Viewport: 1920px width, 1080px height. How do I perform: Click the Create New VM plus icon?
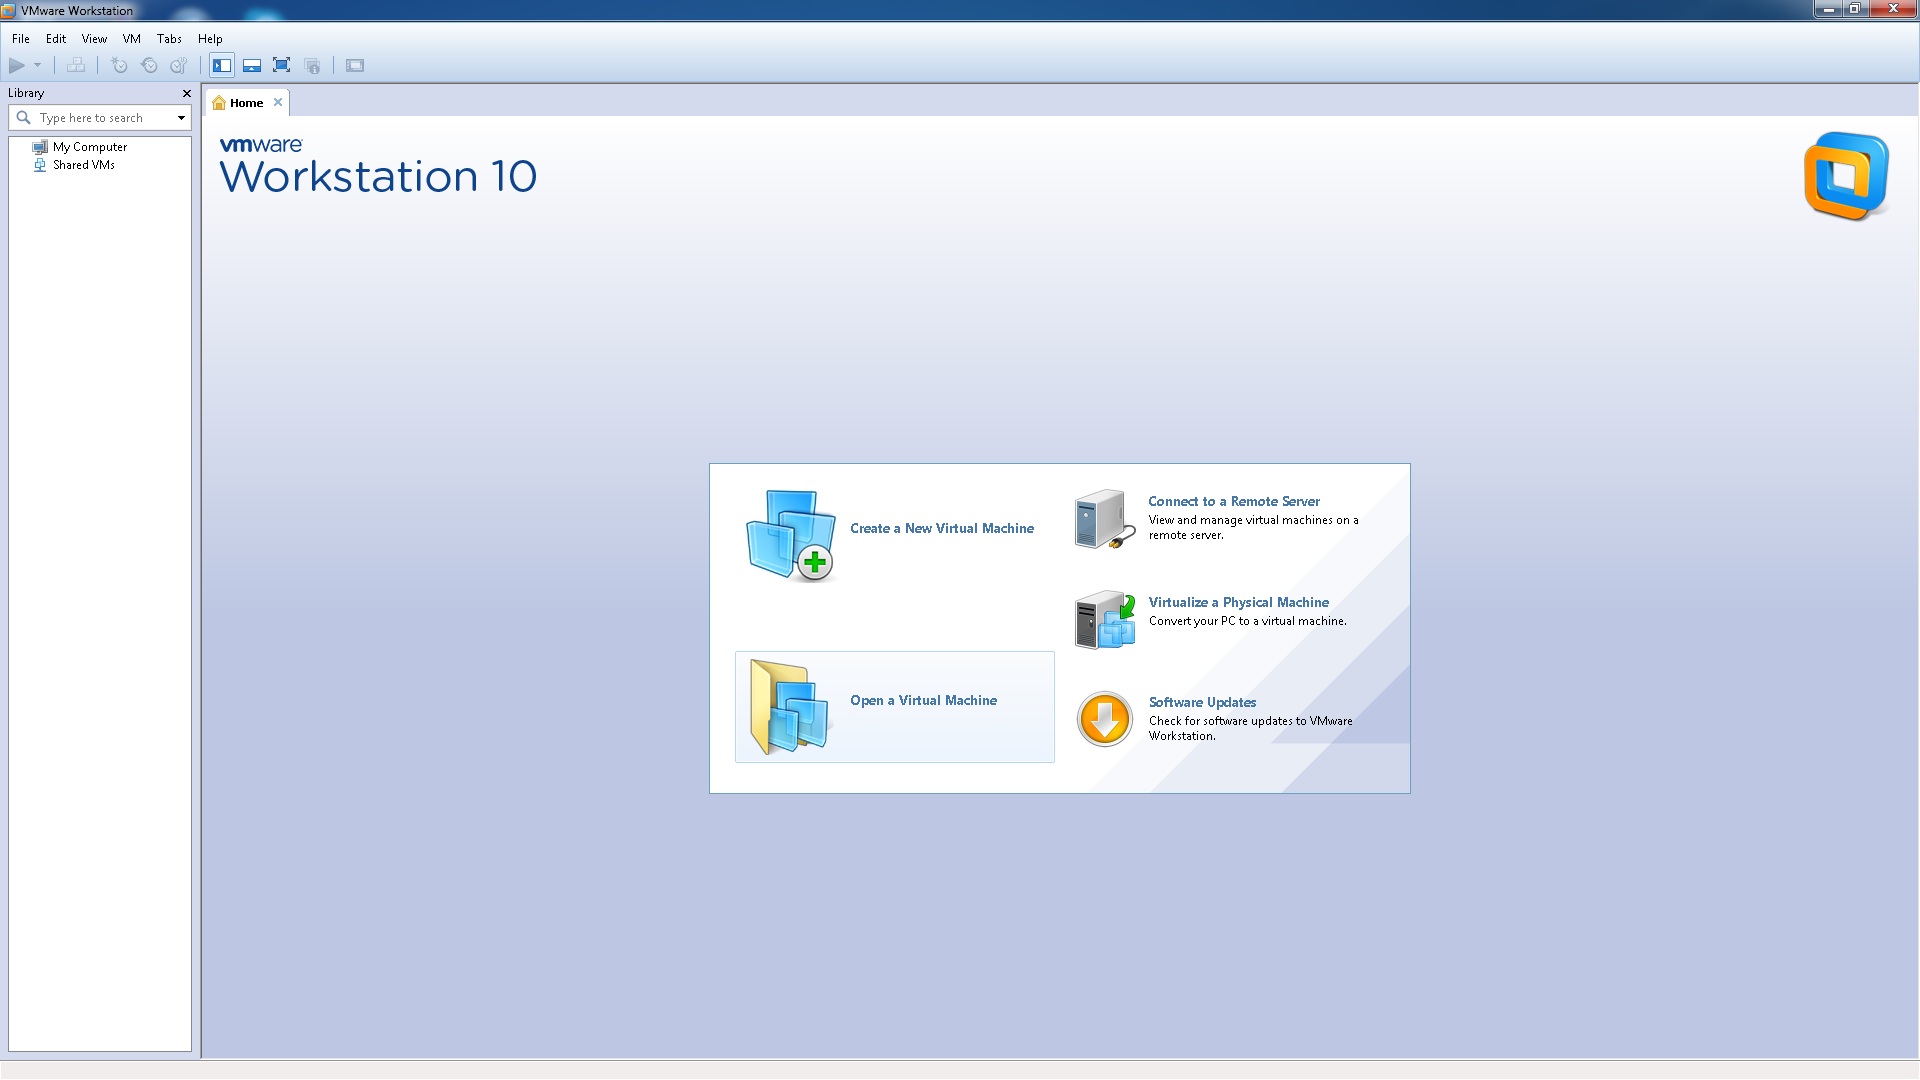pos(815,562)
